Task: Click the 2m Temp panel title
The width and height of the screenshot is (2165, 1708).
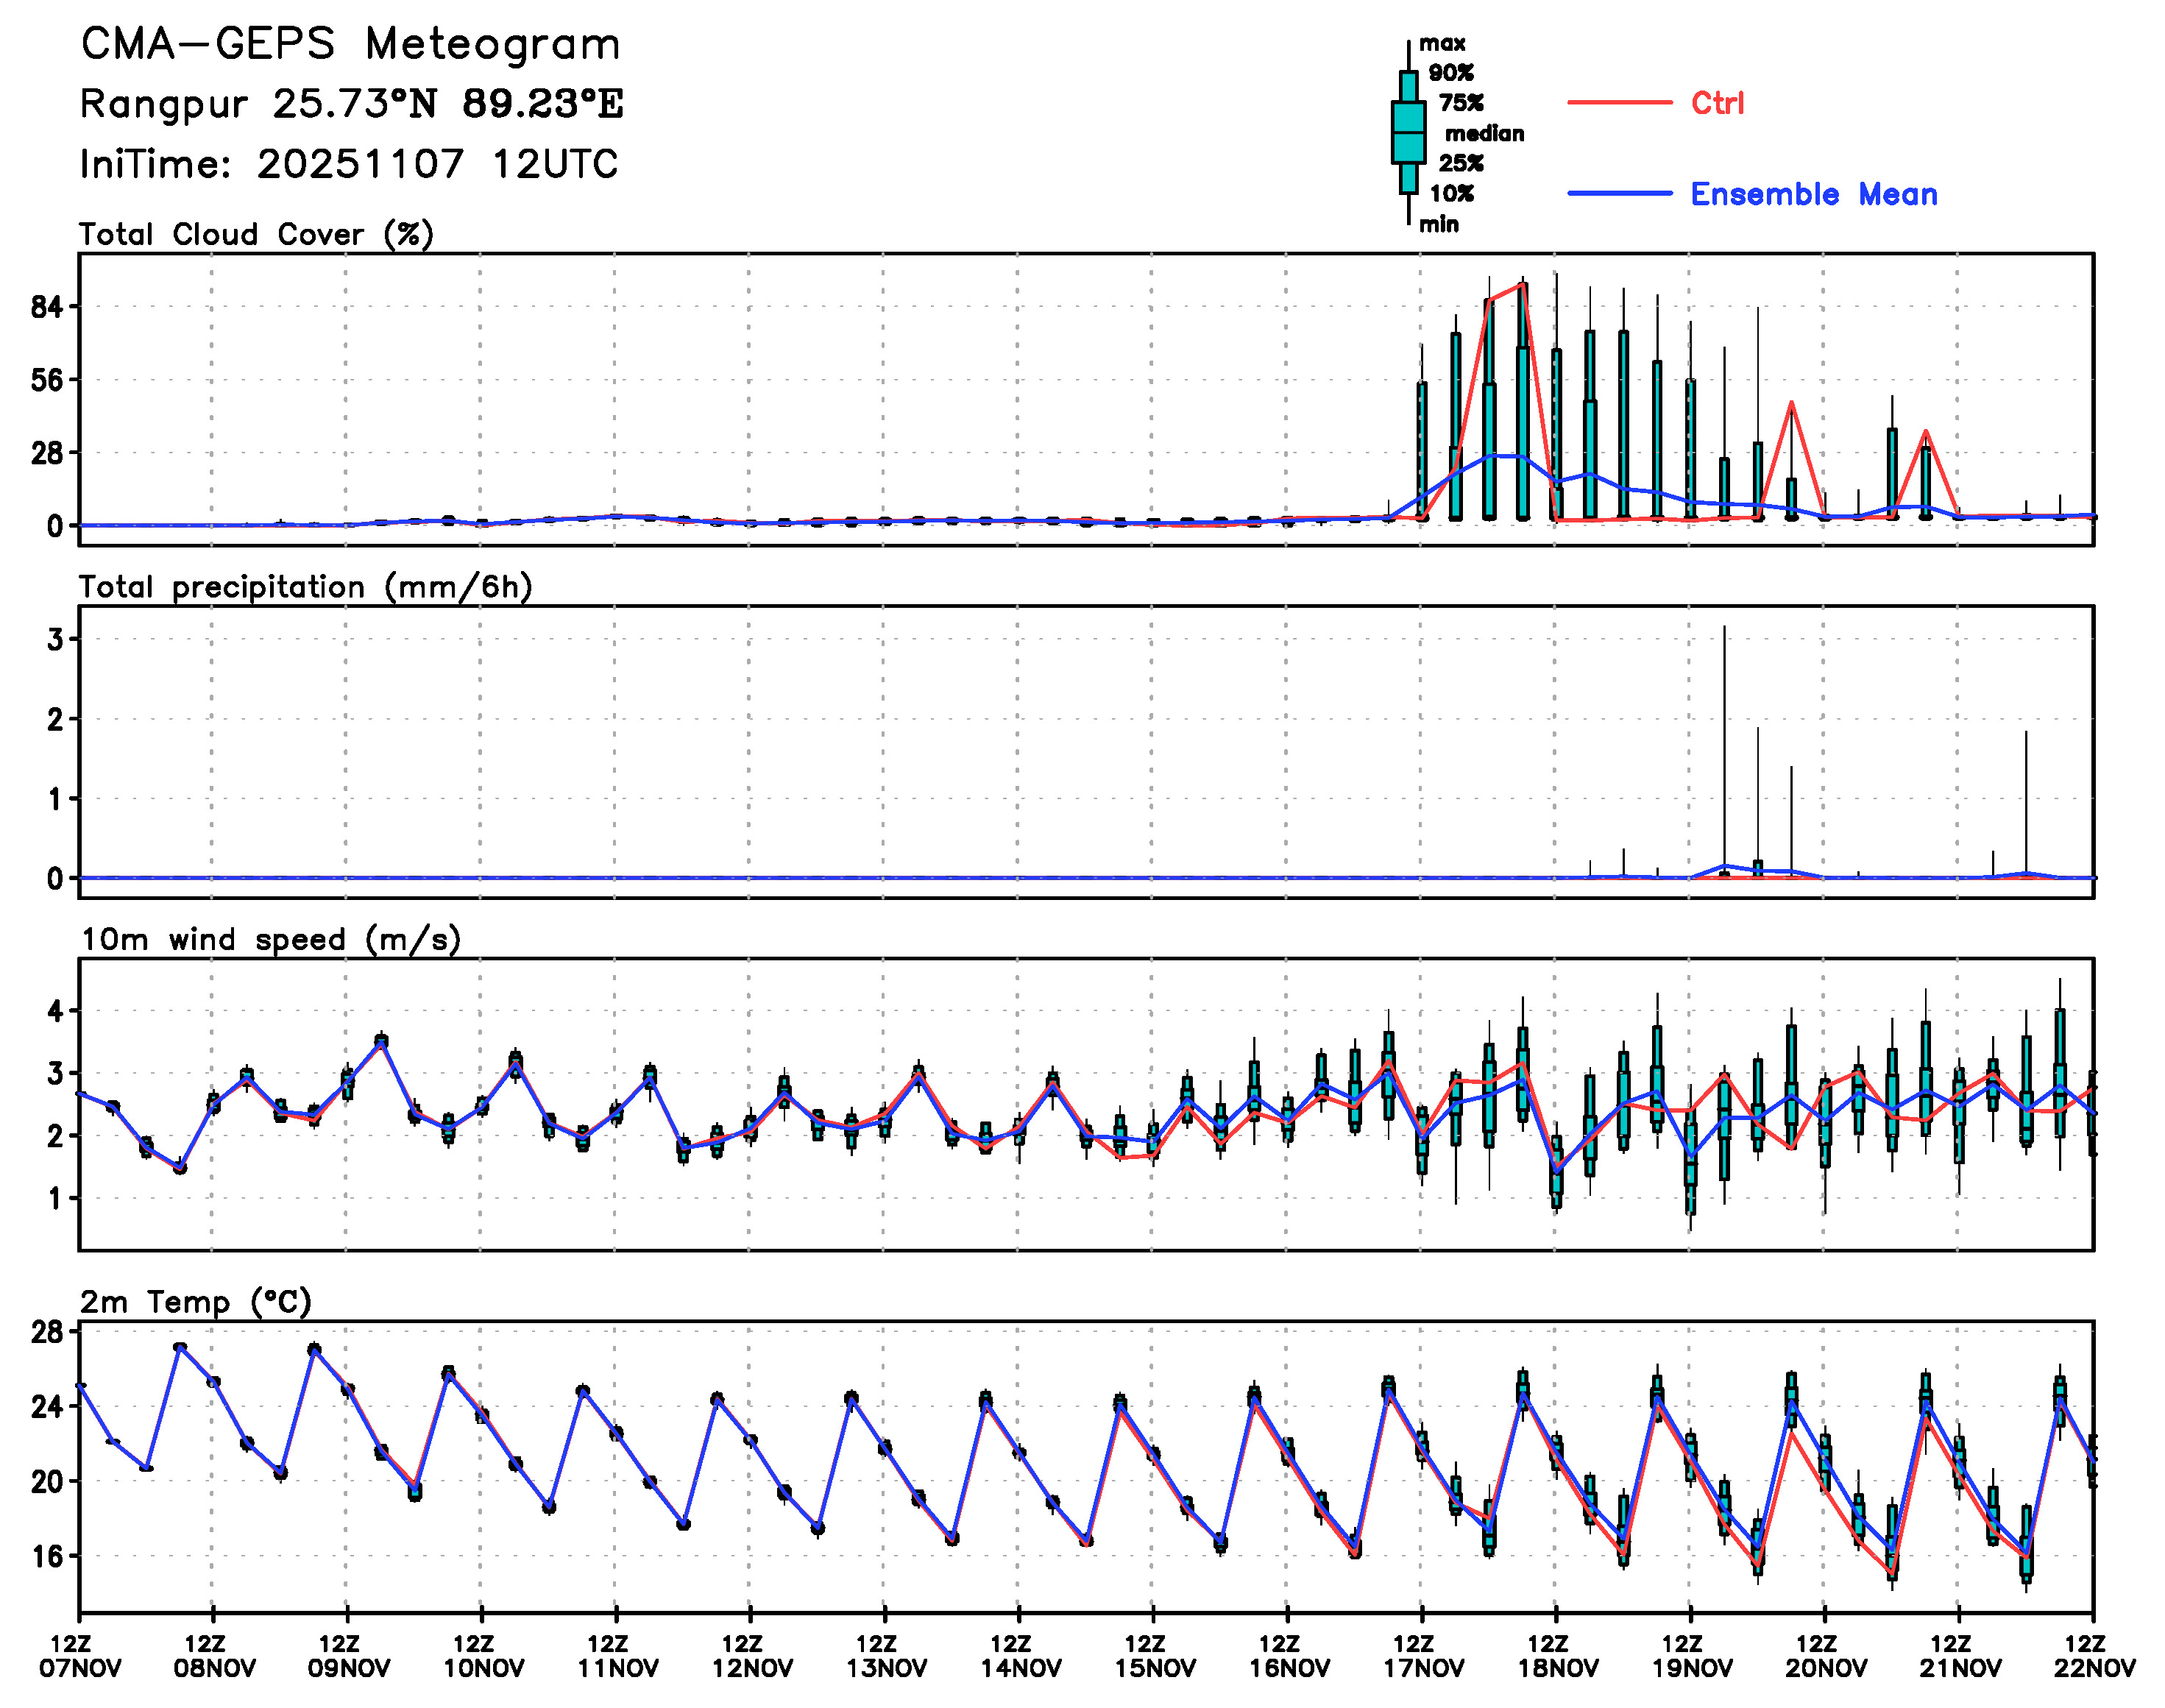Action: [196, 1302]
